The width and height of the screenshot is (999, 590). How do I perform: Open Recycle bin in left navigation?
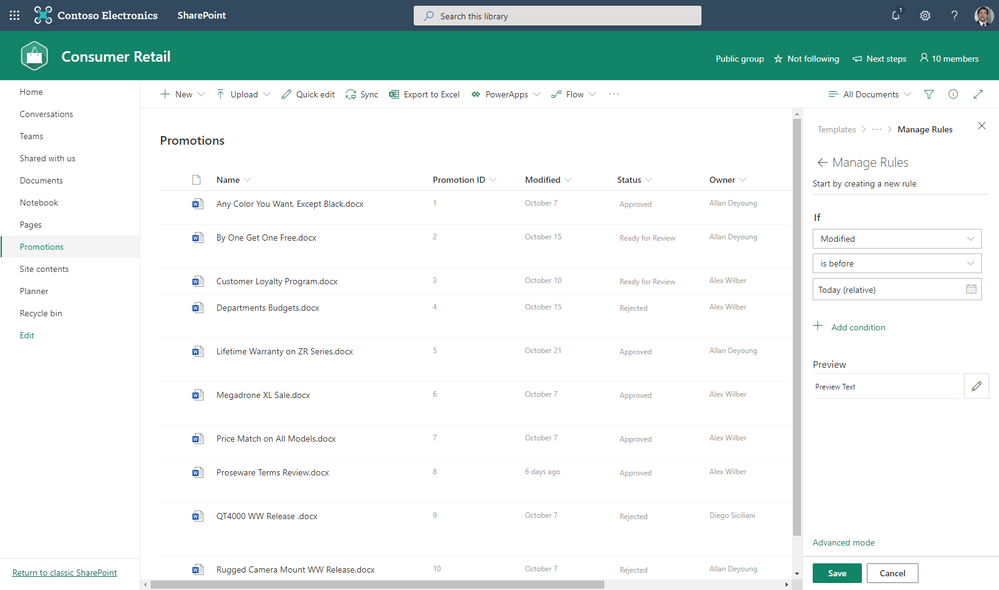click(41, 313)
